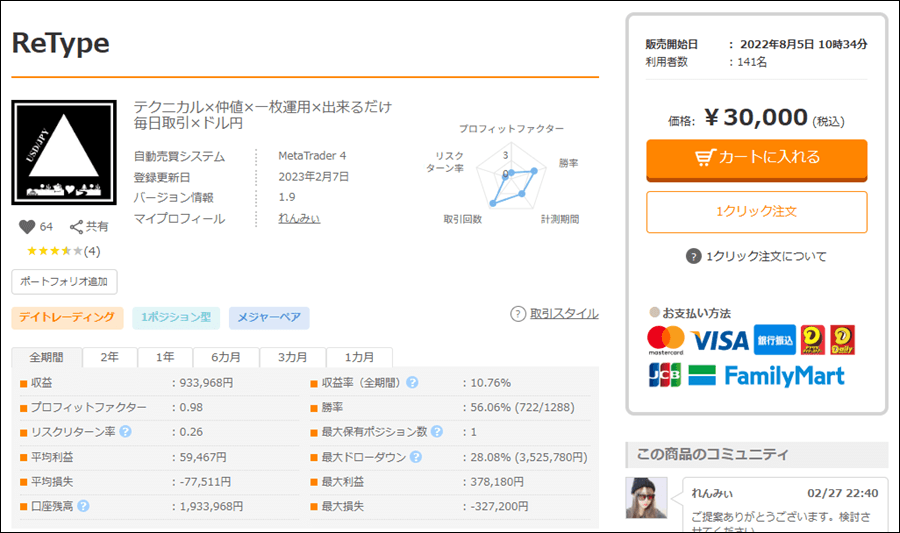Click help icon next to 口座残高
The width and height of the screenshot is (900, 533).
[x=84, y=506]
